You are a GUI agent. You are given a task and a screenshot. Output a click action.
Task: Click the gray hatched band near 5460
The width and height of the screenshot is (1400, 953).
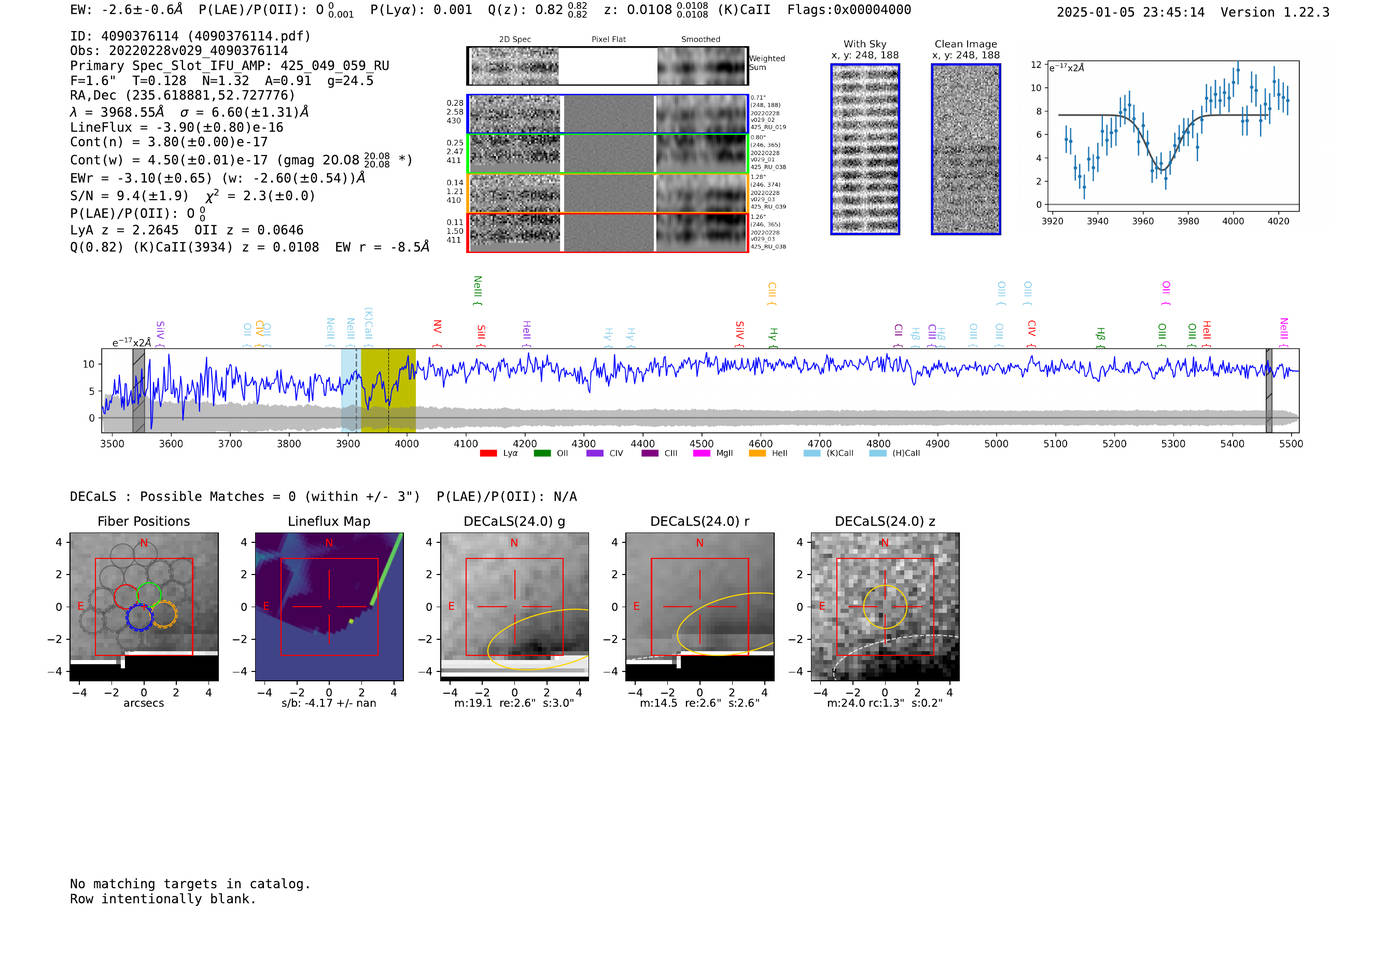click(1269, 390)
